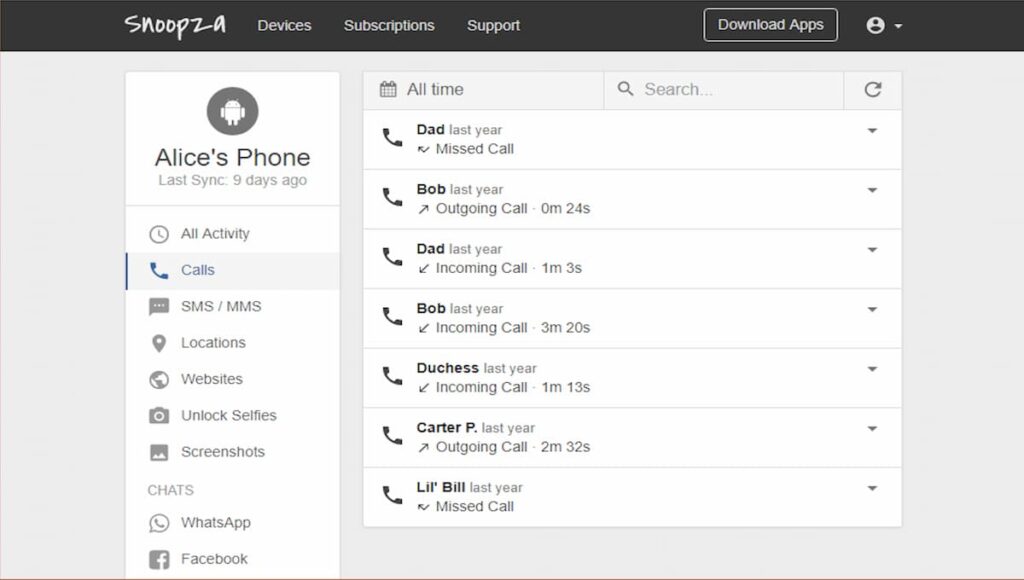Click the Locations pin icon
1024x580 pixels.
pyautogui.click(x=159, y=343)
